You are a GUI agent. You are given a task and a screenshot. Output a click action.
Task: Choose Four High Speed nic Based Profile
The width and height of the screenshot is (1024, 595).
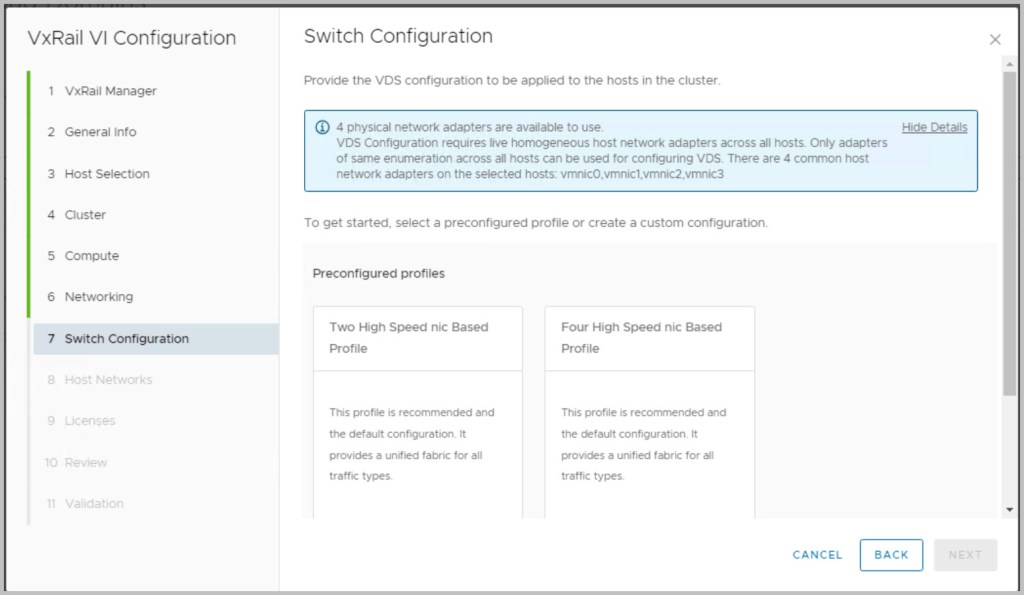click(x=649, y=338)
